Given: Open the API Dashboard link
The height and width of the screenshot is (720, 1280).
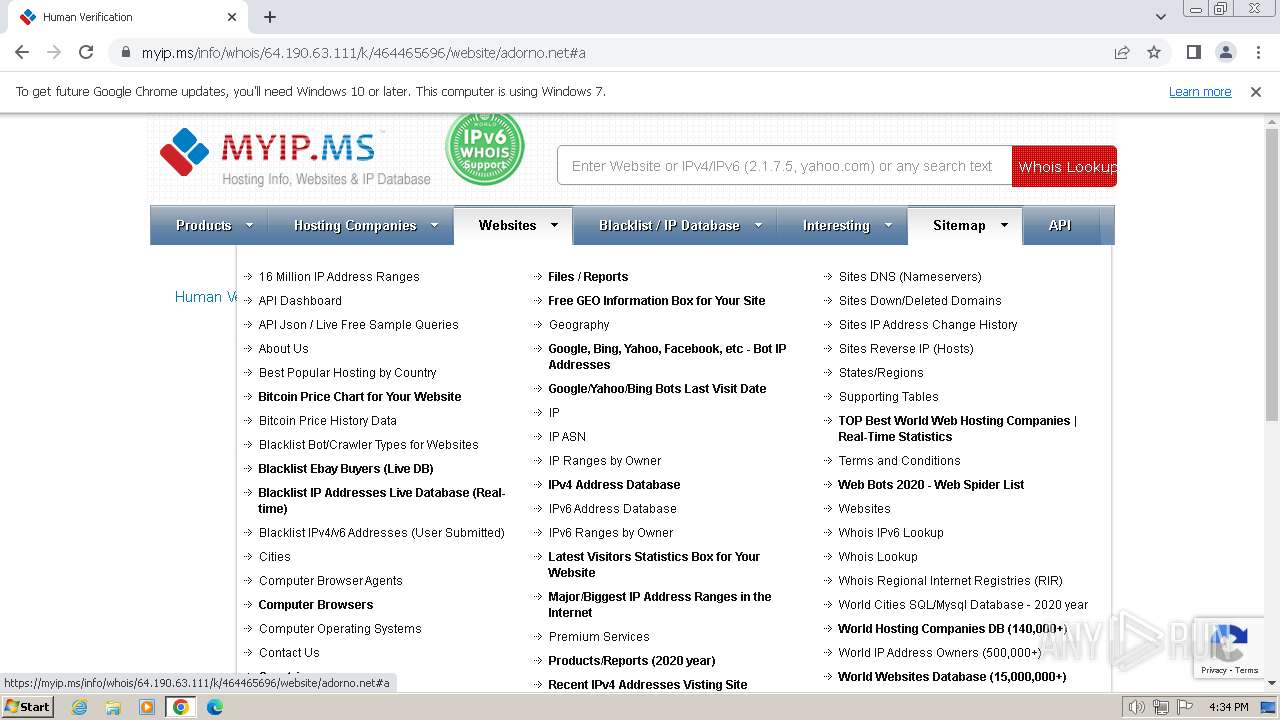Looking at the screenshot, I should click(x=300, y=301).
